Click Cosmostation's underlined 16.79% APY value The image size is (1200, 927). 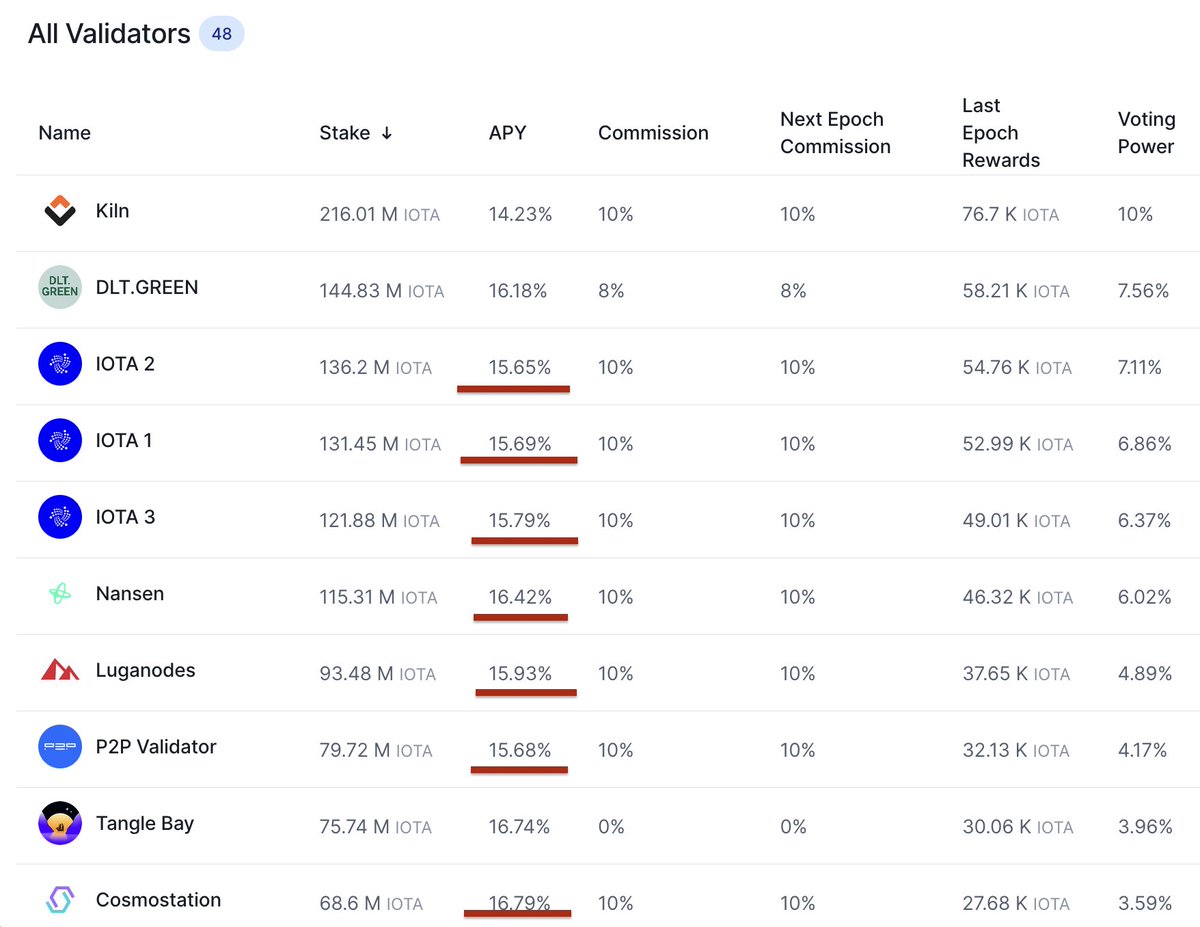click(x=517, y=899)
